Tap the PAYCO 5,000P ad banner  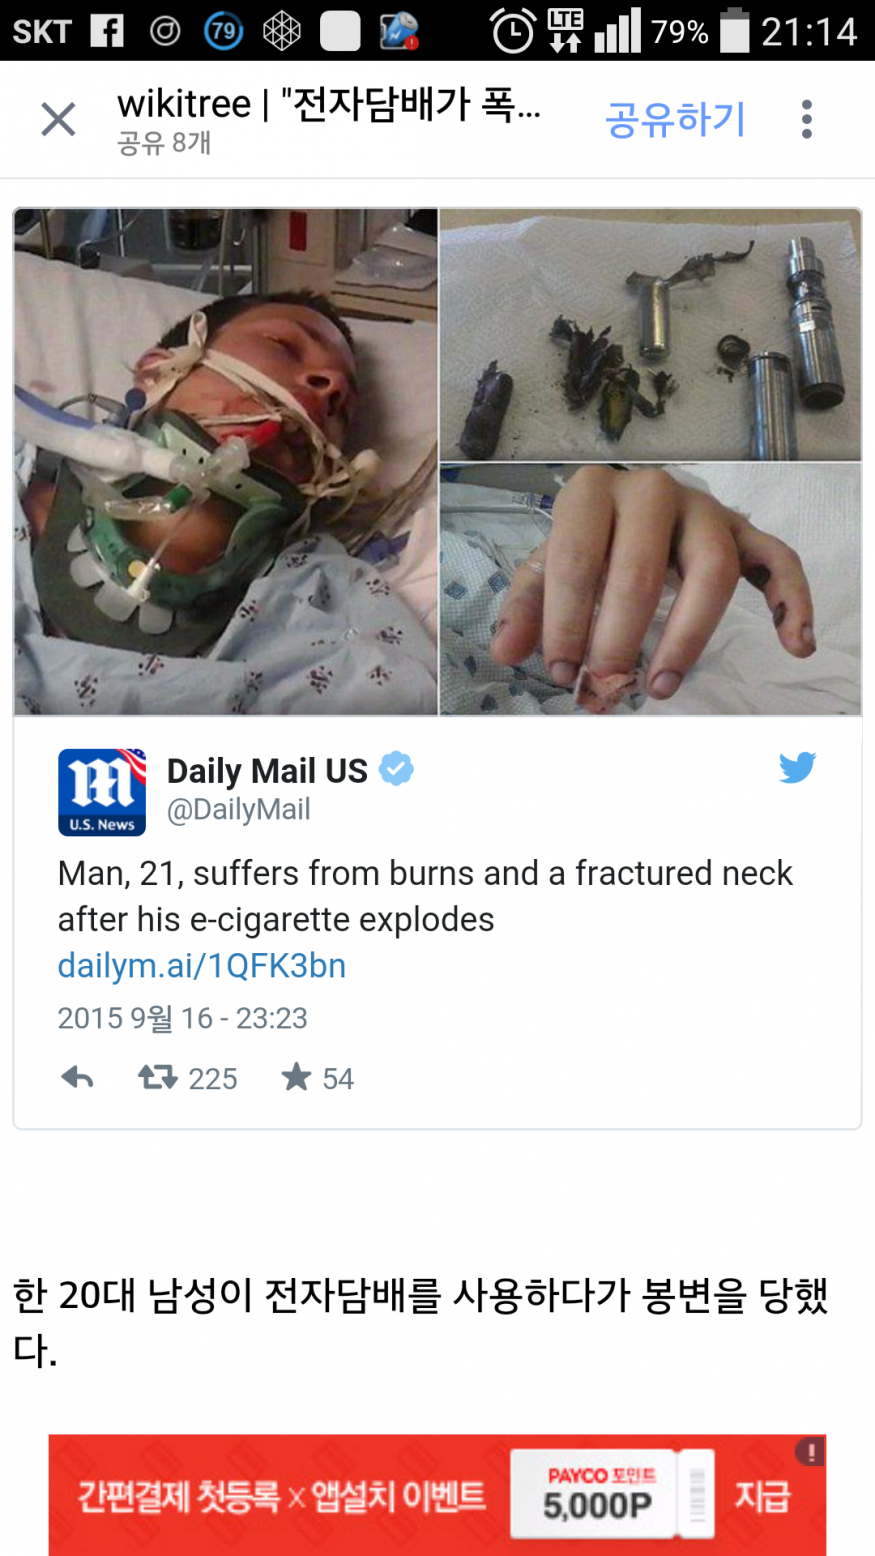point(437,1495)
